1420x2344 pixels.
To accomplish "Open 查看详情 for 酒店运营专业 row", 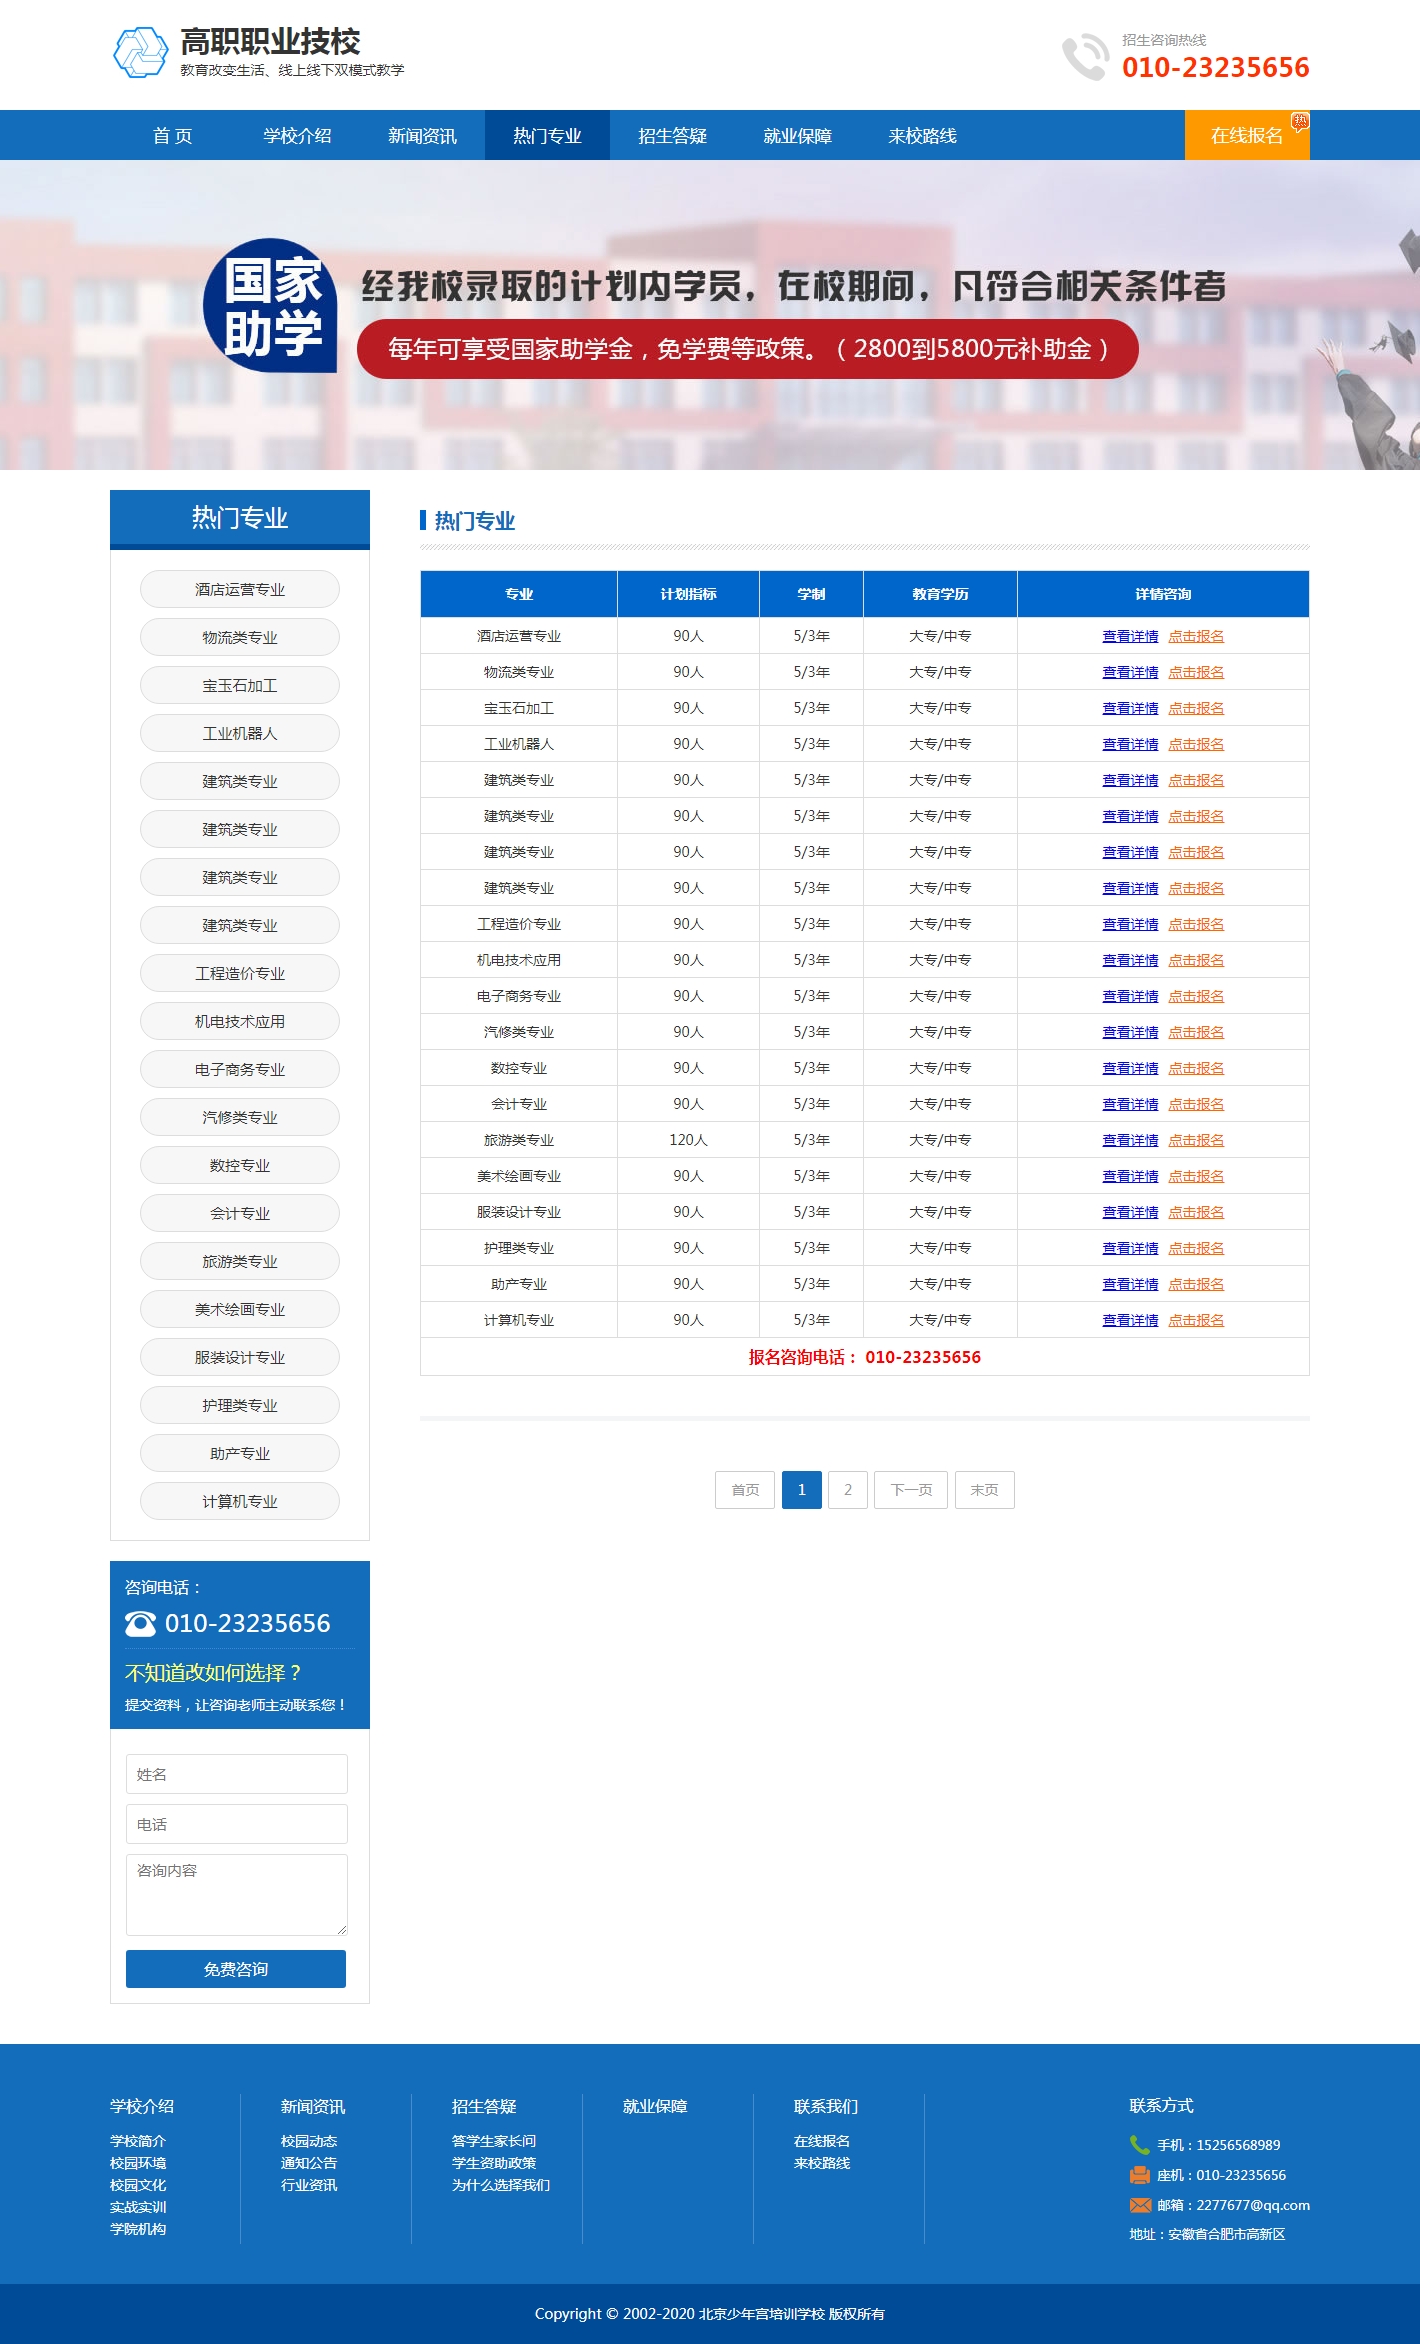I will [x=1130, y=636].
